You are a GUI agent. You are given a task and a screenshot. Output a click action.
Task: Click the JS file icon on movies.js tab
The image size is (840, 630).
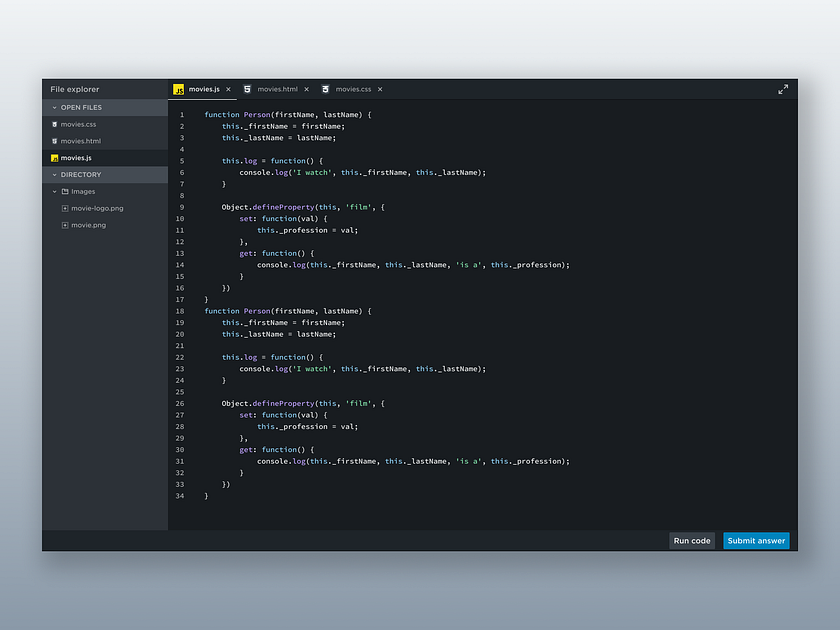click(180, 89)
